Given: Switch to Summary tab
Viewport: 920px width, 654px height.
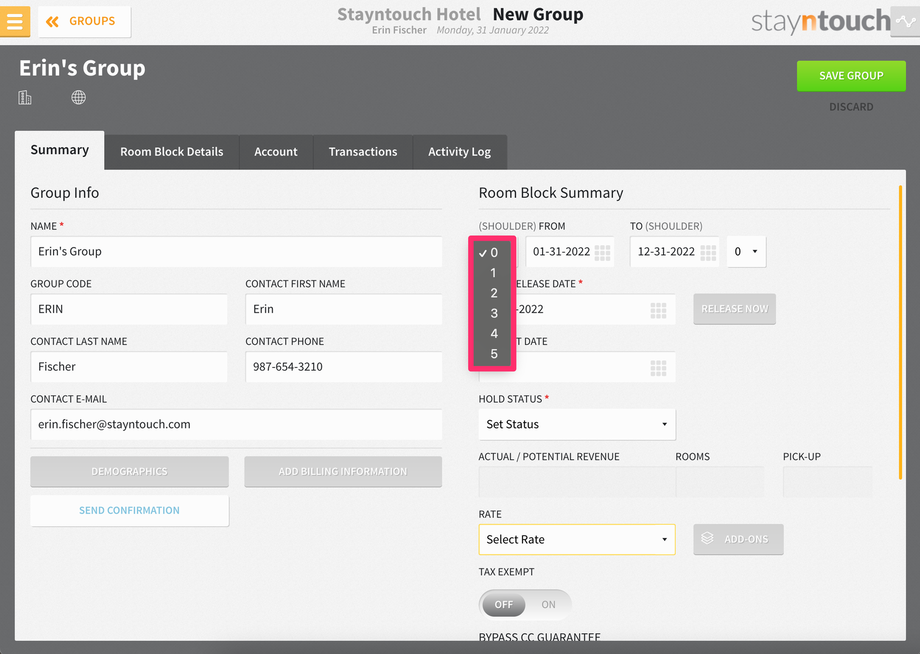Looking at the screenshot, I should pyautogui.click(x=60, y=150).
